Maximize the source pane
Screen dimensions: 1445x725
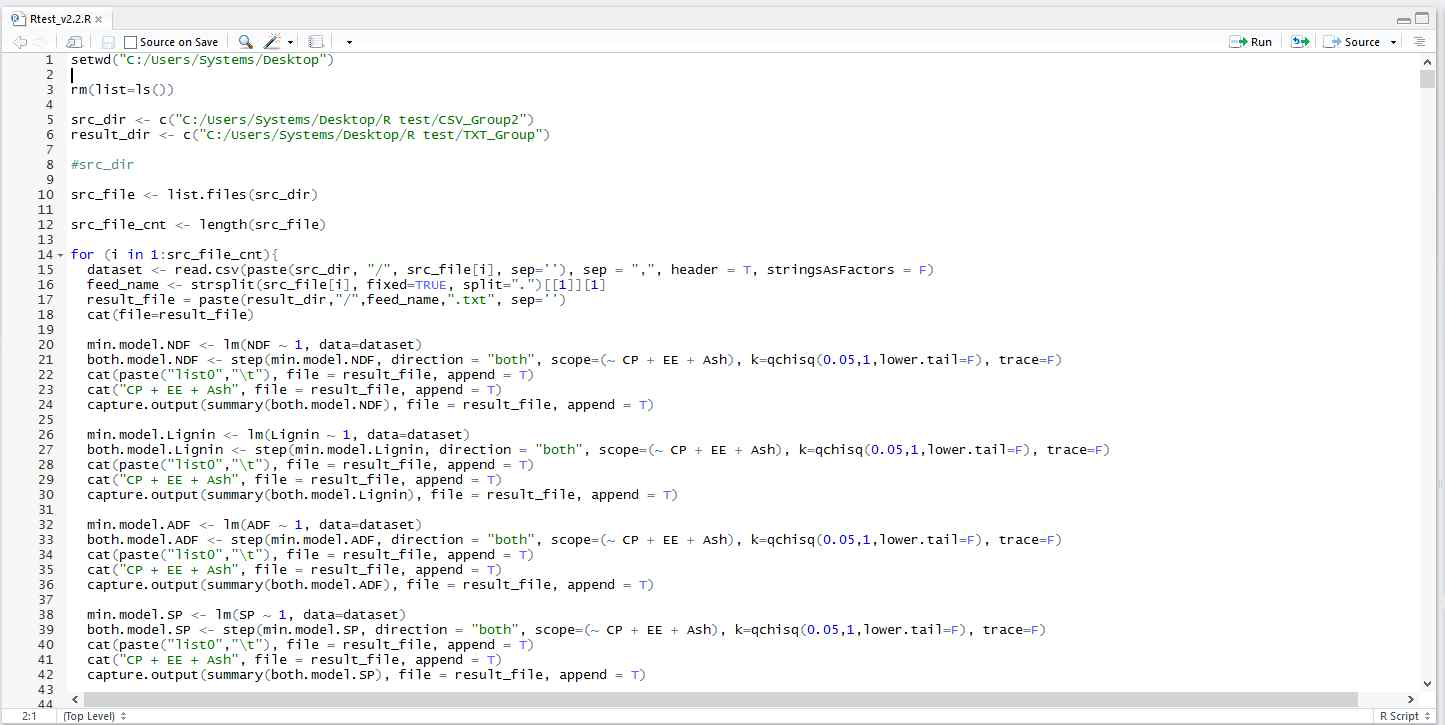pos(1423,17)
